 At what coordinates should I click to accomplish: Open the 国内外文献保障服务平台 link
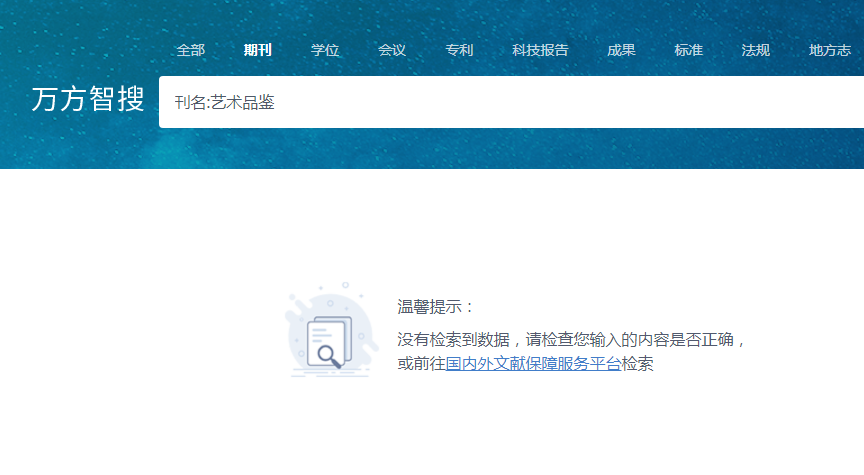533,364
